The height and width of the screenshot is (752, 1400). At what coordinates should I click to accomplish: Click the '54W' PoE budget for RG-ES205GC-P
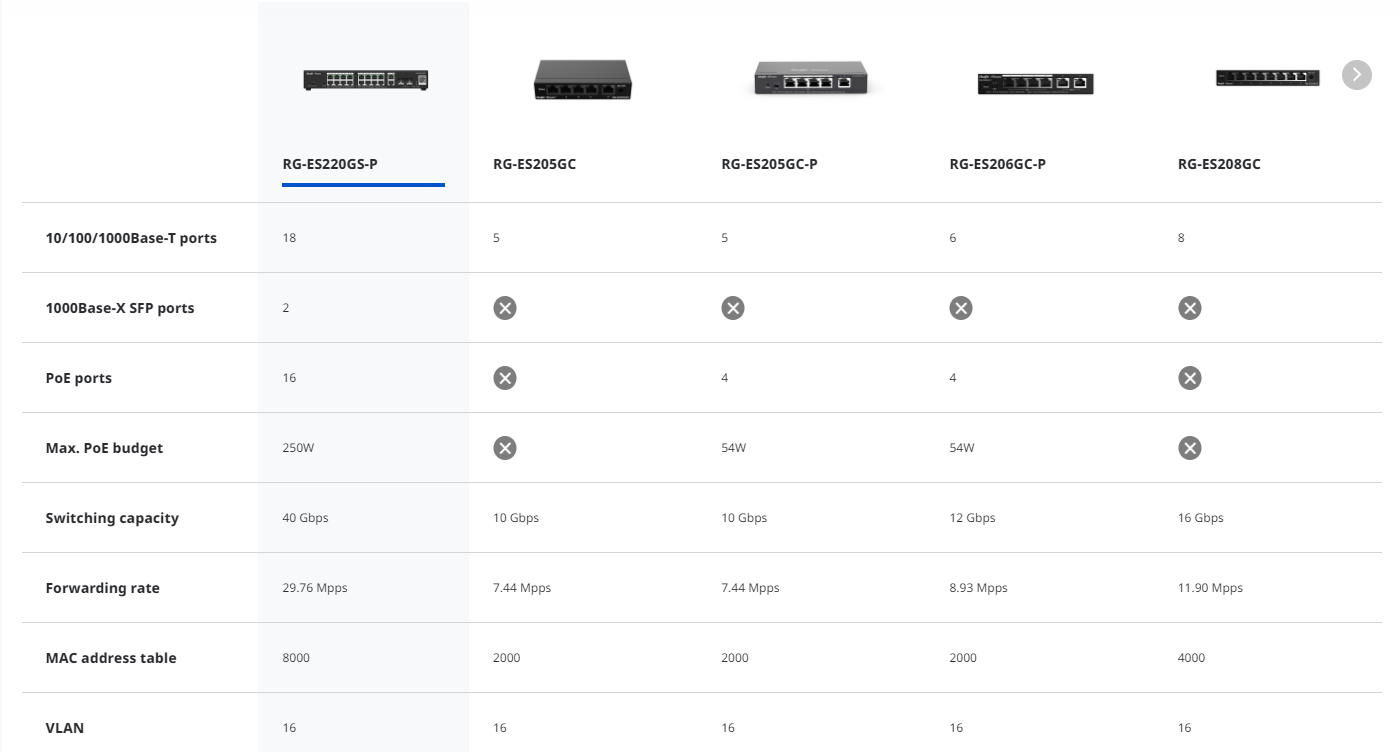click(x=734, y=448)
